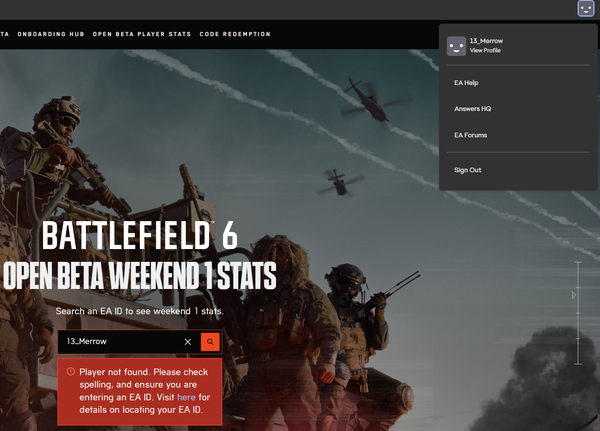
Task: Follow the 'here' link in error message
Action: [186, 397]
